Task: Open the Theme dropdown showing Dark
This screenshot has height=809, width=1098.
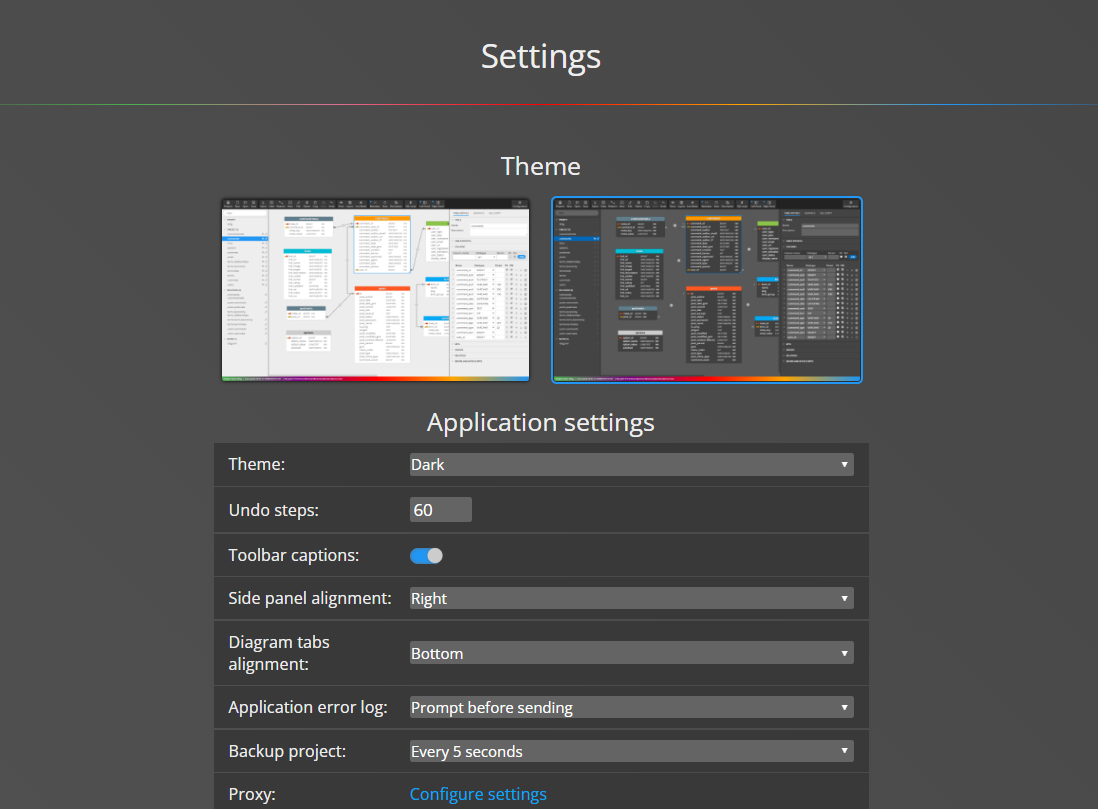Action: click(x=630, y=464)
